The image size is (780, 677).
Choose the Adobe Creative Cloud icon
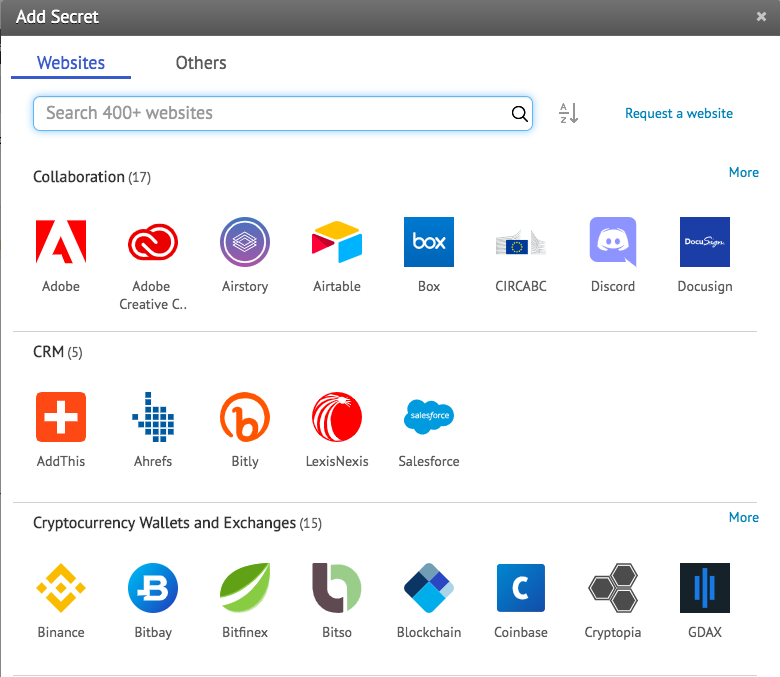(153, 242)
